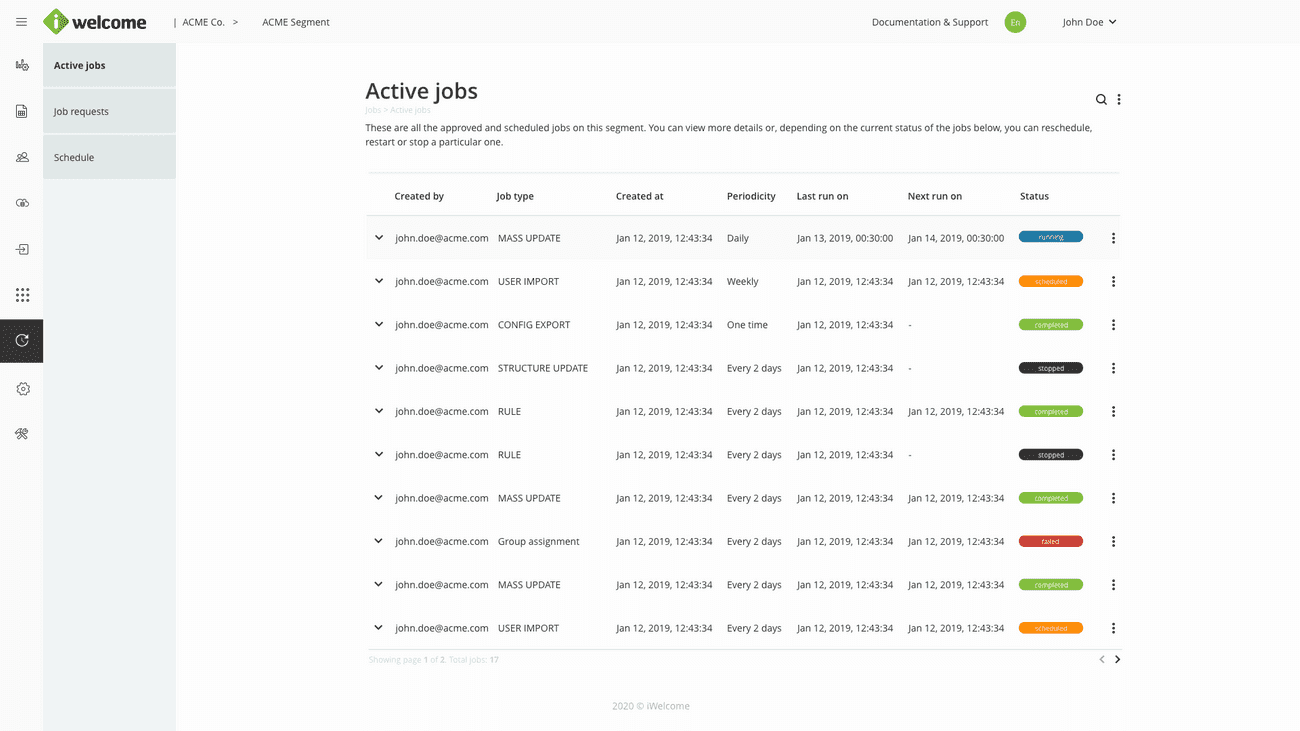The width and height of the screenshot is (1300, 731).
Task: Click Documentation & Support link
Action: (x=929, y=22)
